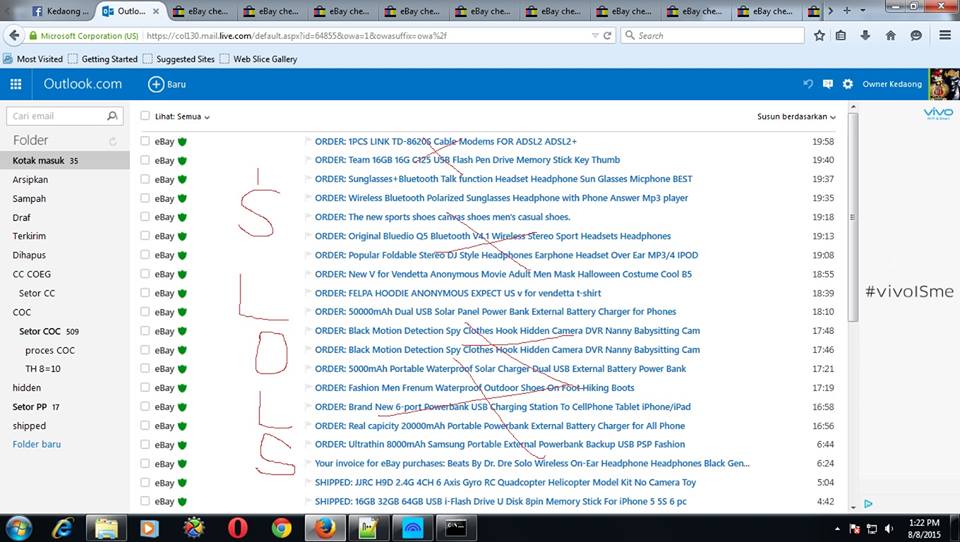Open the Outlook app launcher grid

click(16, 84)
